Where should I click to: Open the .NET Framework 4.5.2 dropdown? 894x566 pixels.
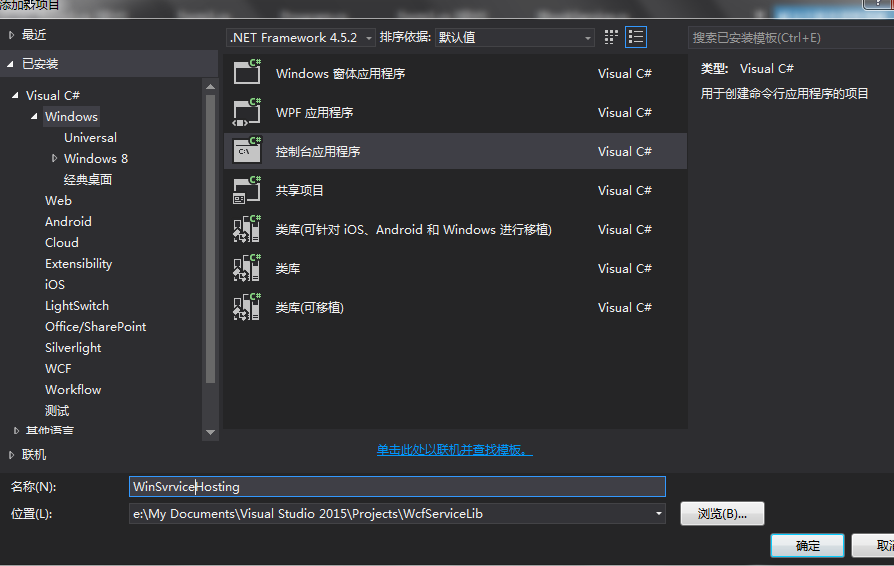tap(300, 38)
